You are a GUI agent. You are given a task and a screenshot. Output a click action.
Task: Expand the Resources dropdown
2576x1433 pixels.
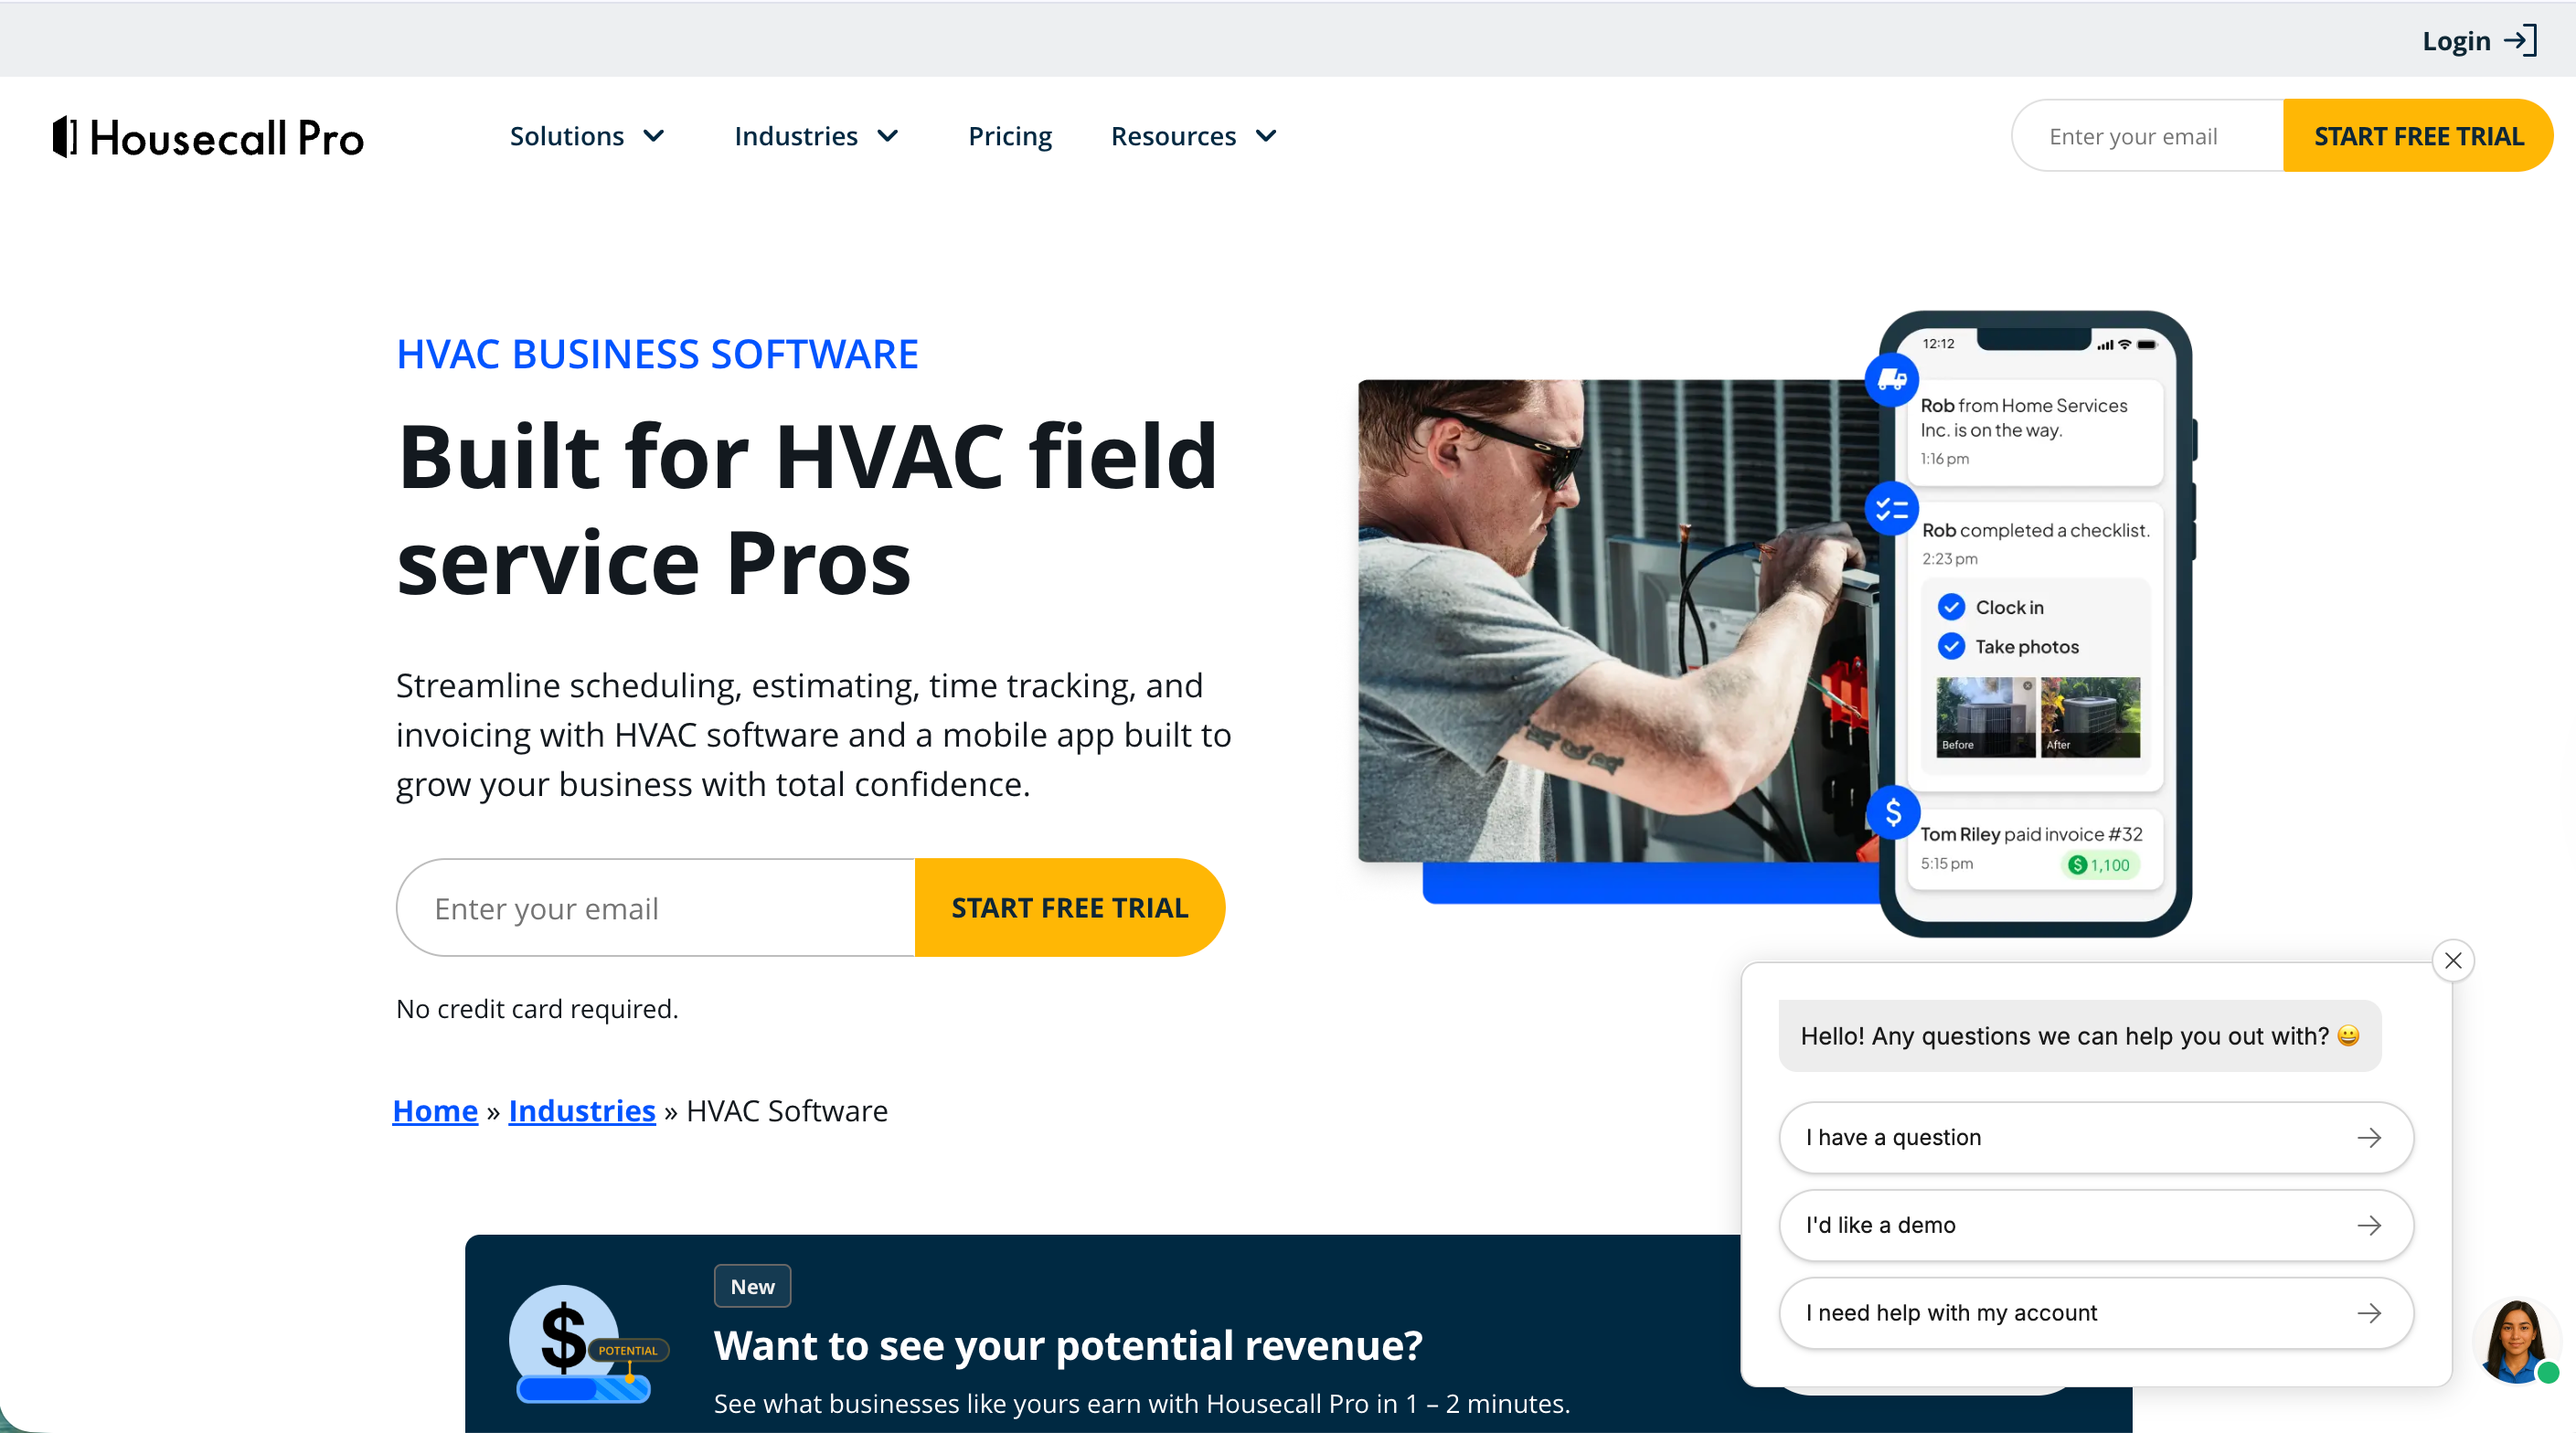point(1192,136)
